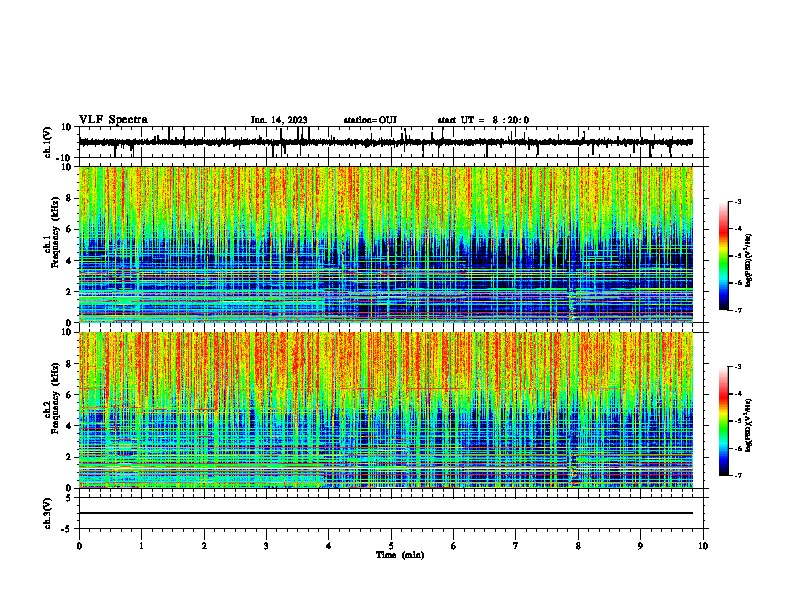
Task: Click the ch.2 spectrogram plot
Action: [386, 410]
